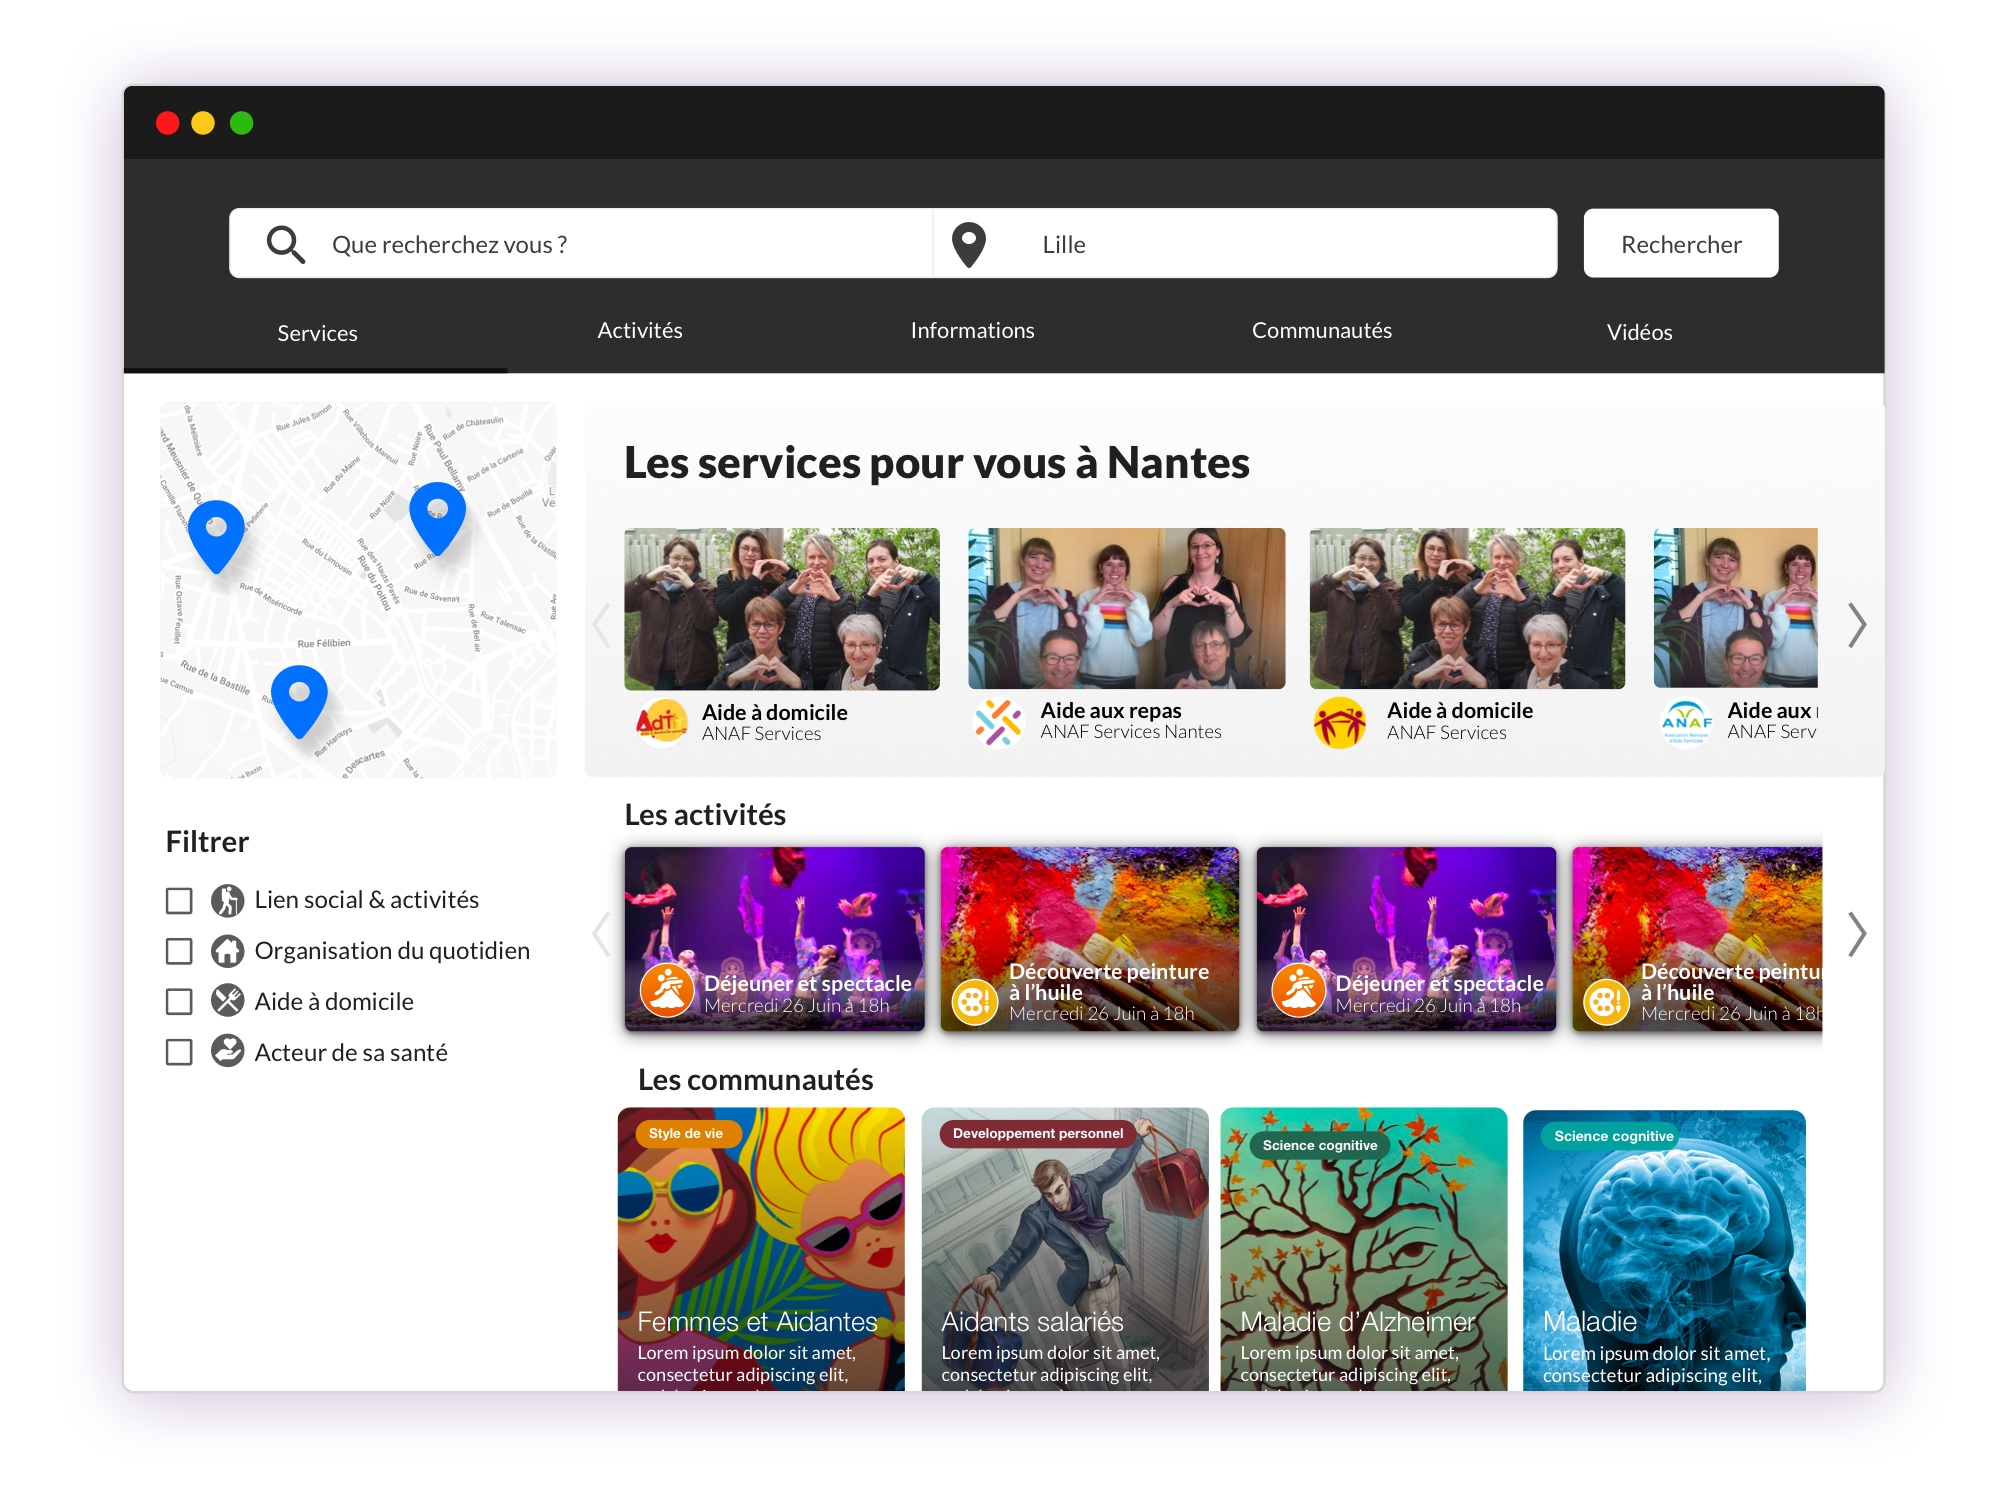2000x1500 pixels.
Task: Click the ADT logo under first service card
Action: [661, 722]
